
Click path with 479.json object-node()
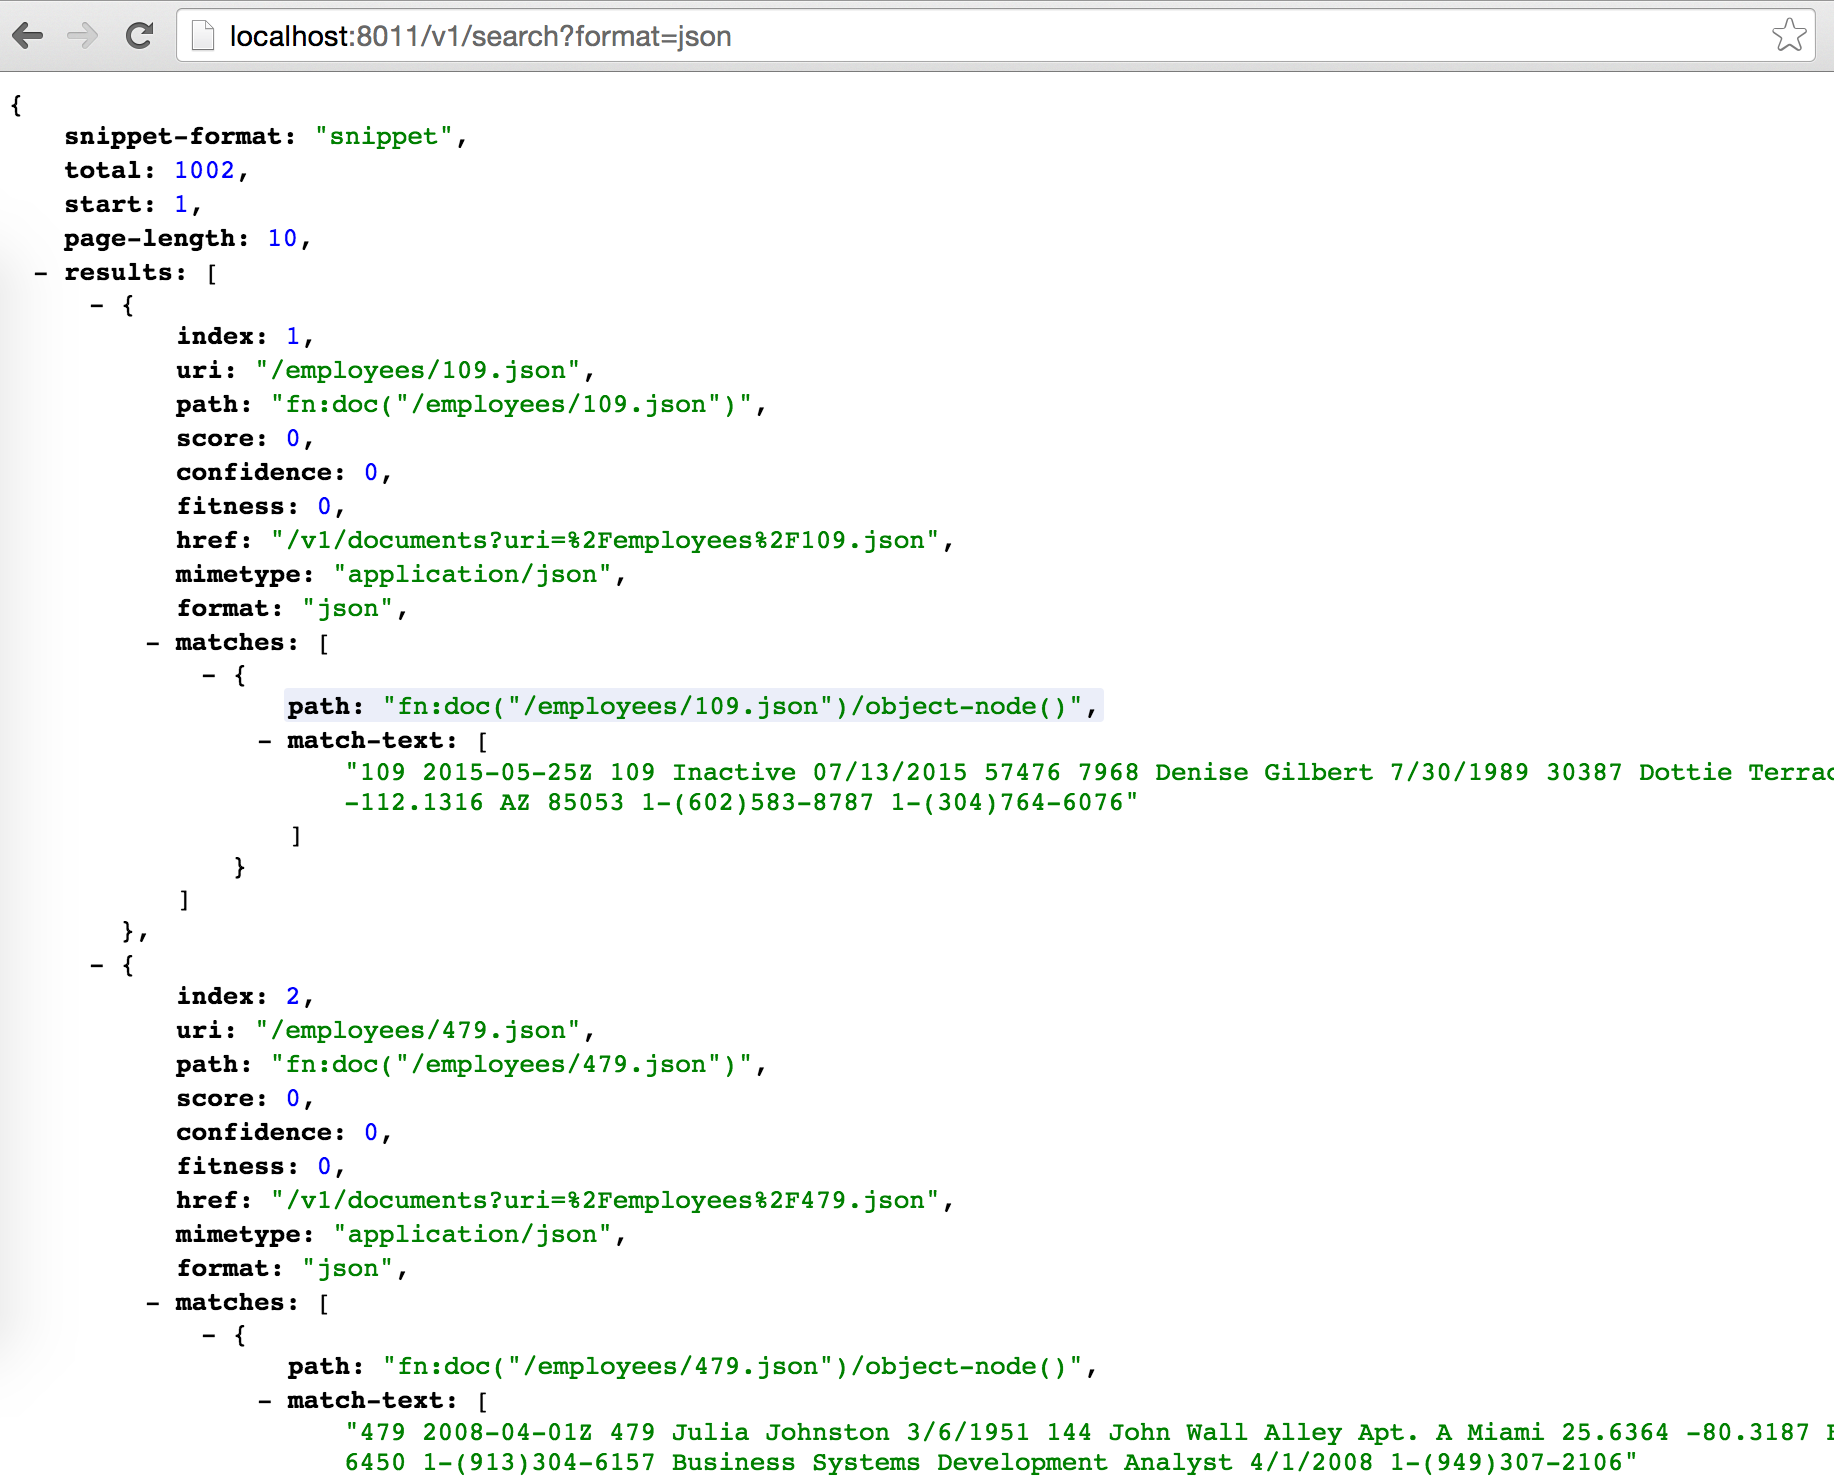(x=733, y=1366)
